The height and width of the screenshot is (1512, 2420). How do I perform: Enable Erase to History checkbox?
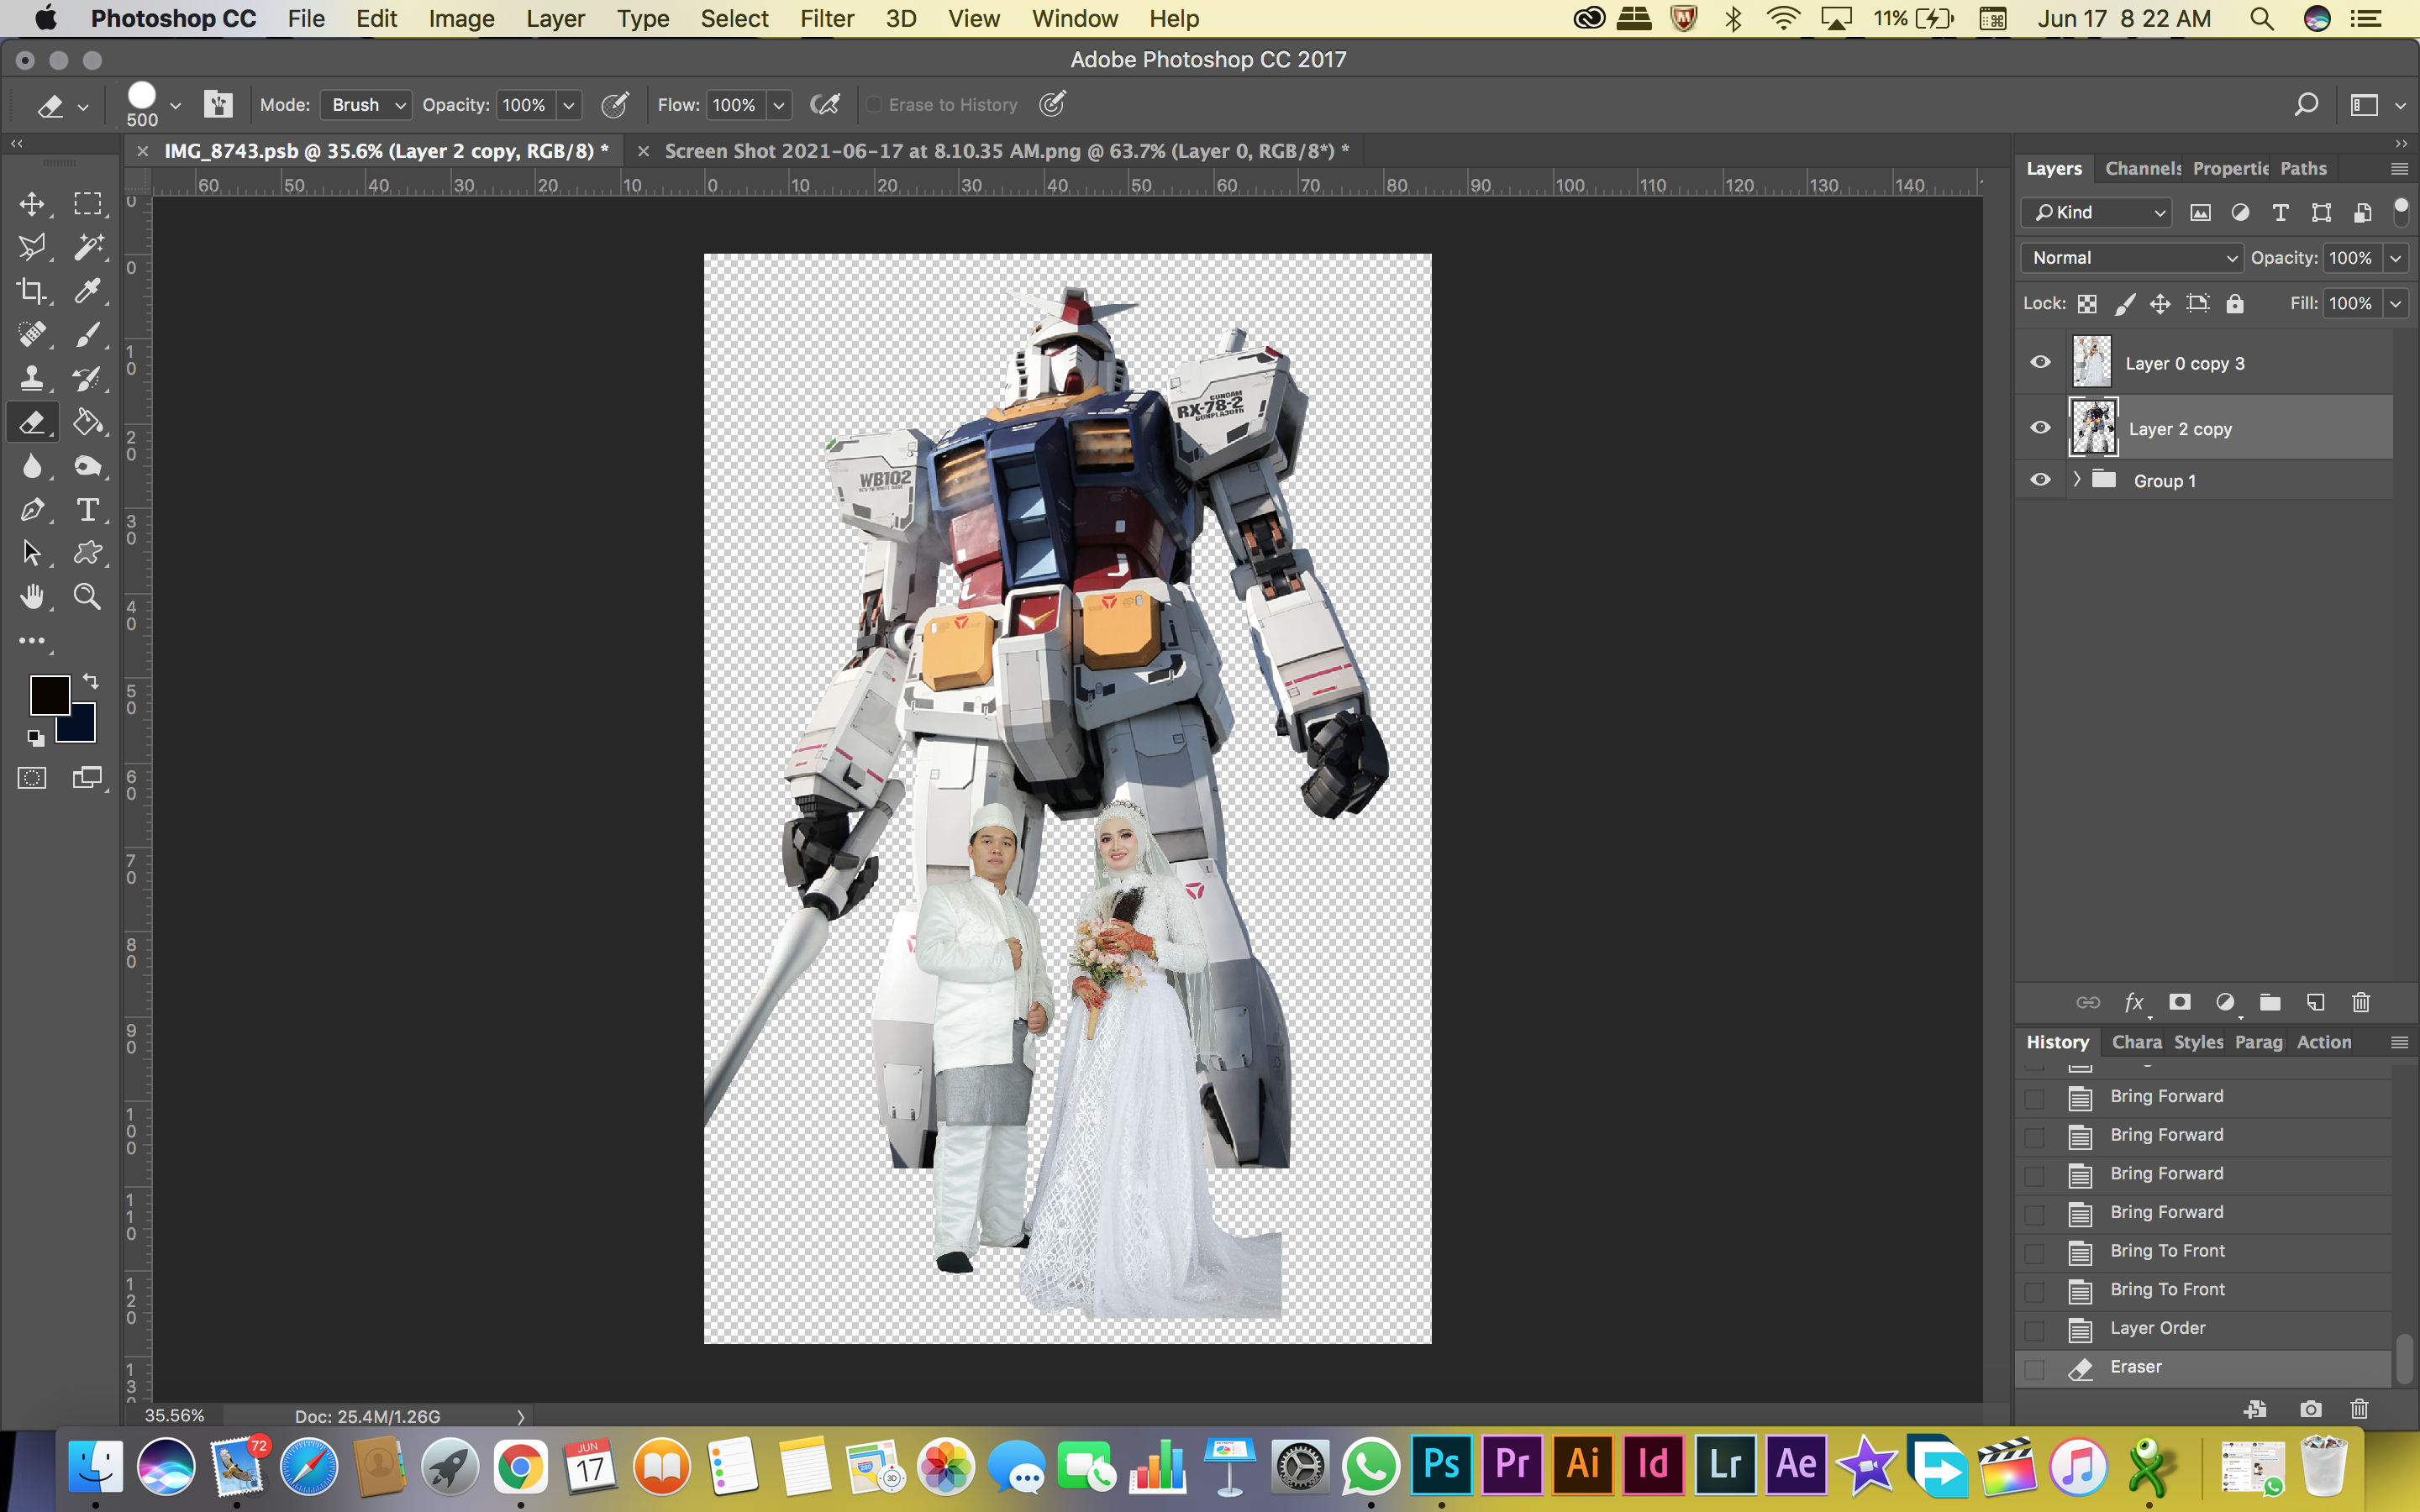pyautogui.click(x=874, y=104)
